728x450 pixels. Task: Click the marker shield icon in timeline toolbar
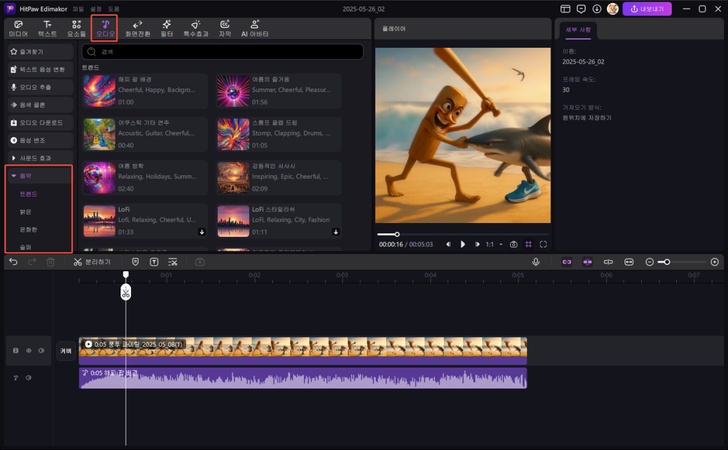coord(135,262)
